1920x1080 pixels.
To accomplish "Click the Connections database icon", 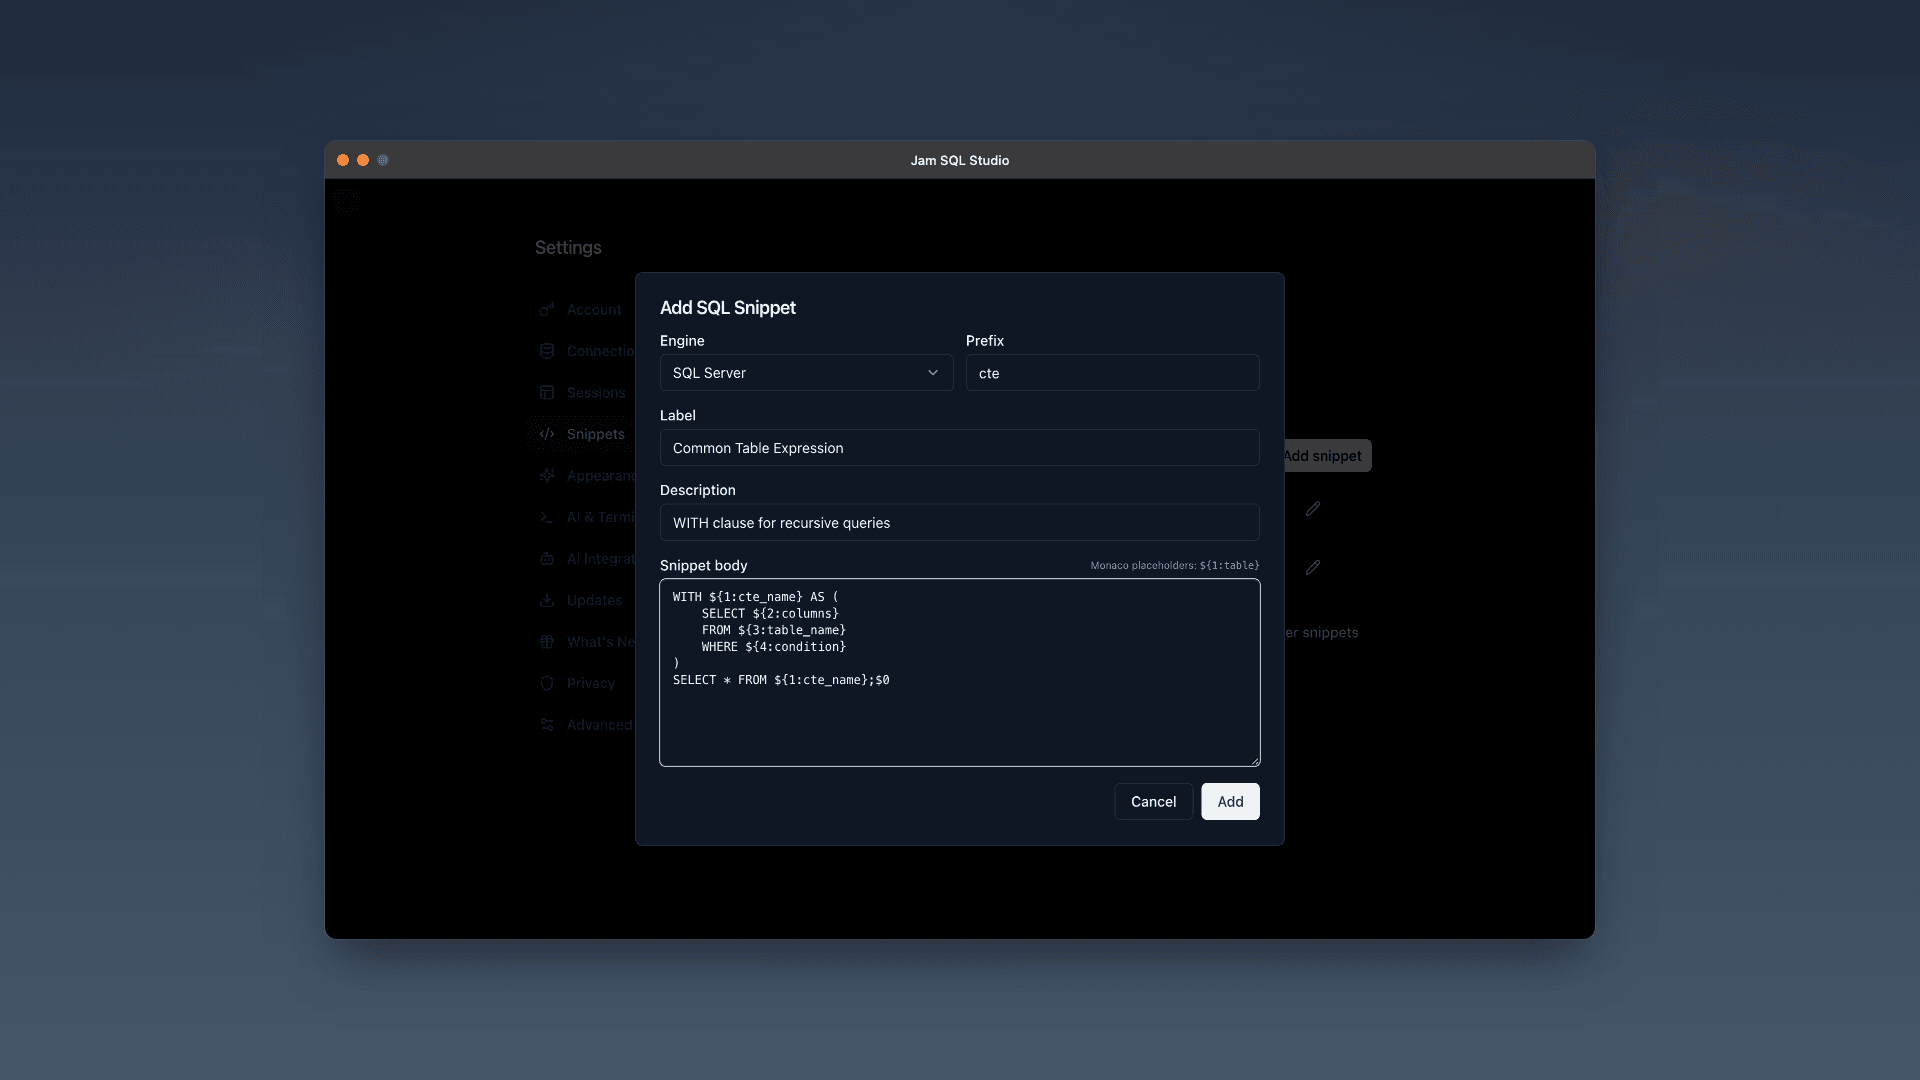I will (x=547, y=351).
